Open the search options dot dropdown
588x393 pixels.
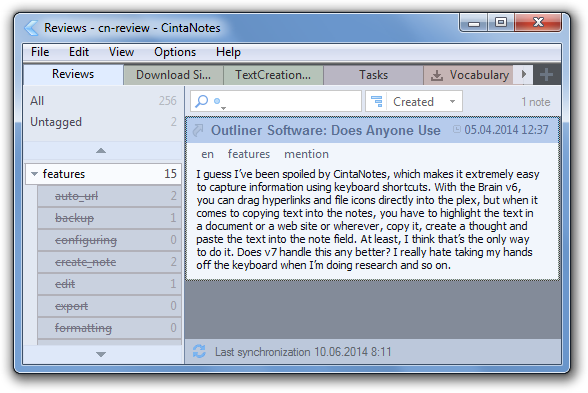click(x=220, y=103)
